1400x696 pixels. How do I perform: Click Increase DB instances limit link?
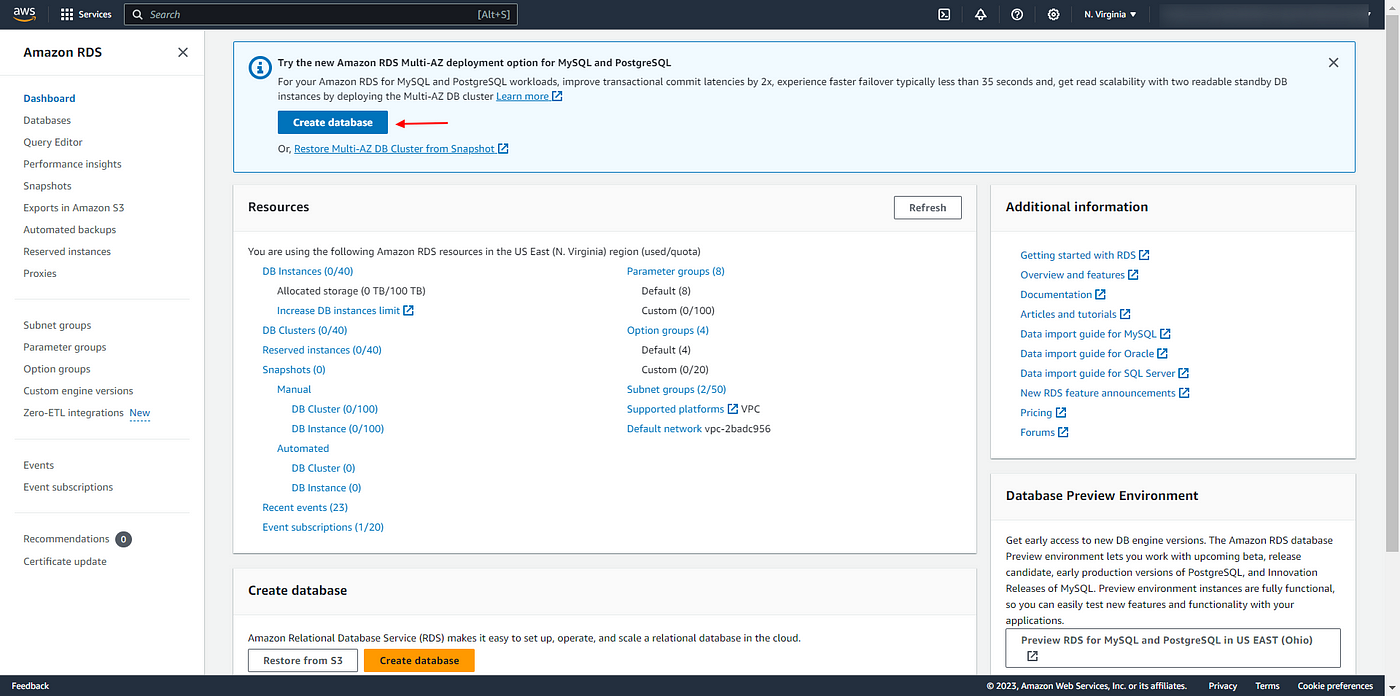pyautogui.click(x=345, y=310)
